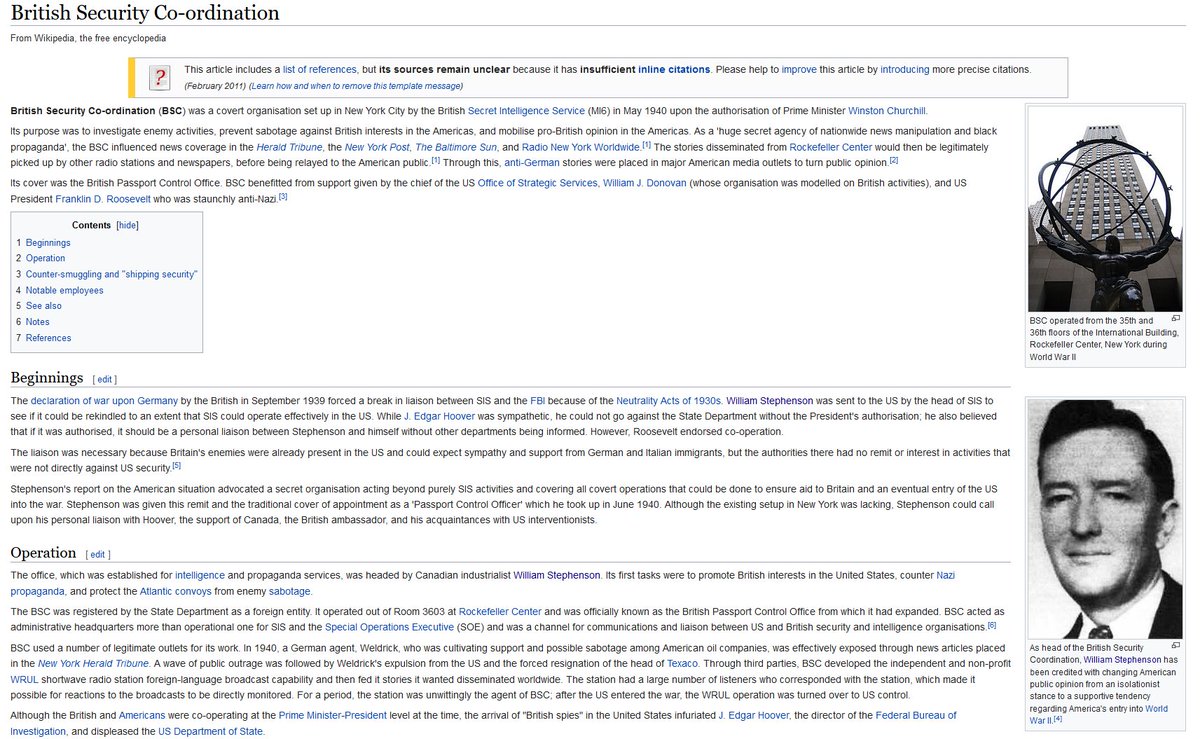Go to Notes in contents
Image resolution: width=1200 pixels, height=739 pixels.
pyautogui.click(x=38, y=322)
